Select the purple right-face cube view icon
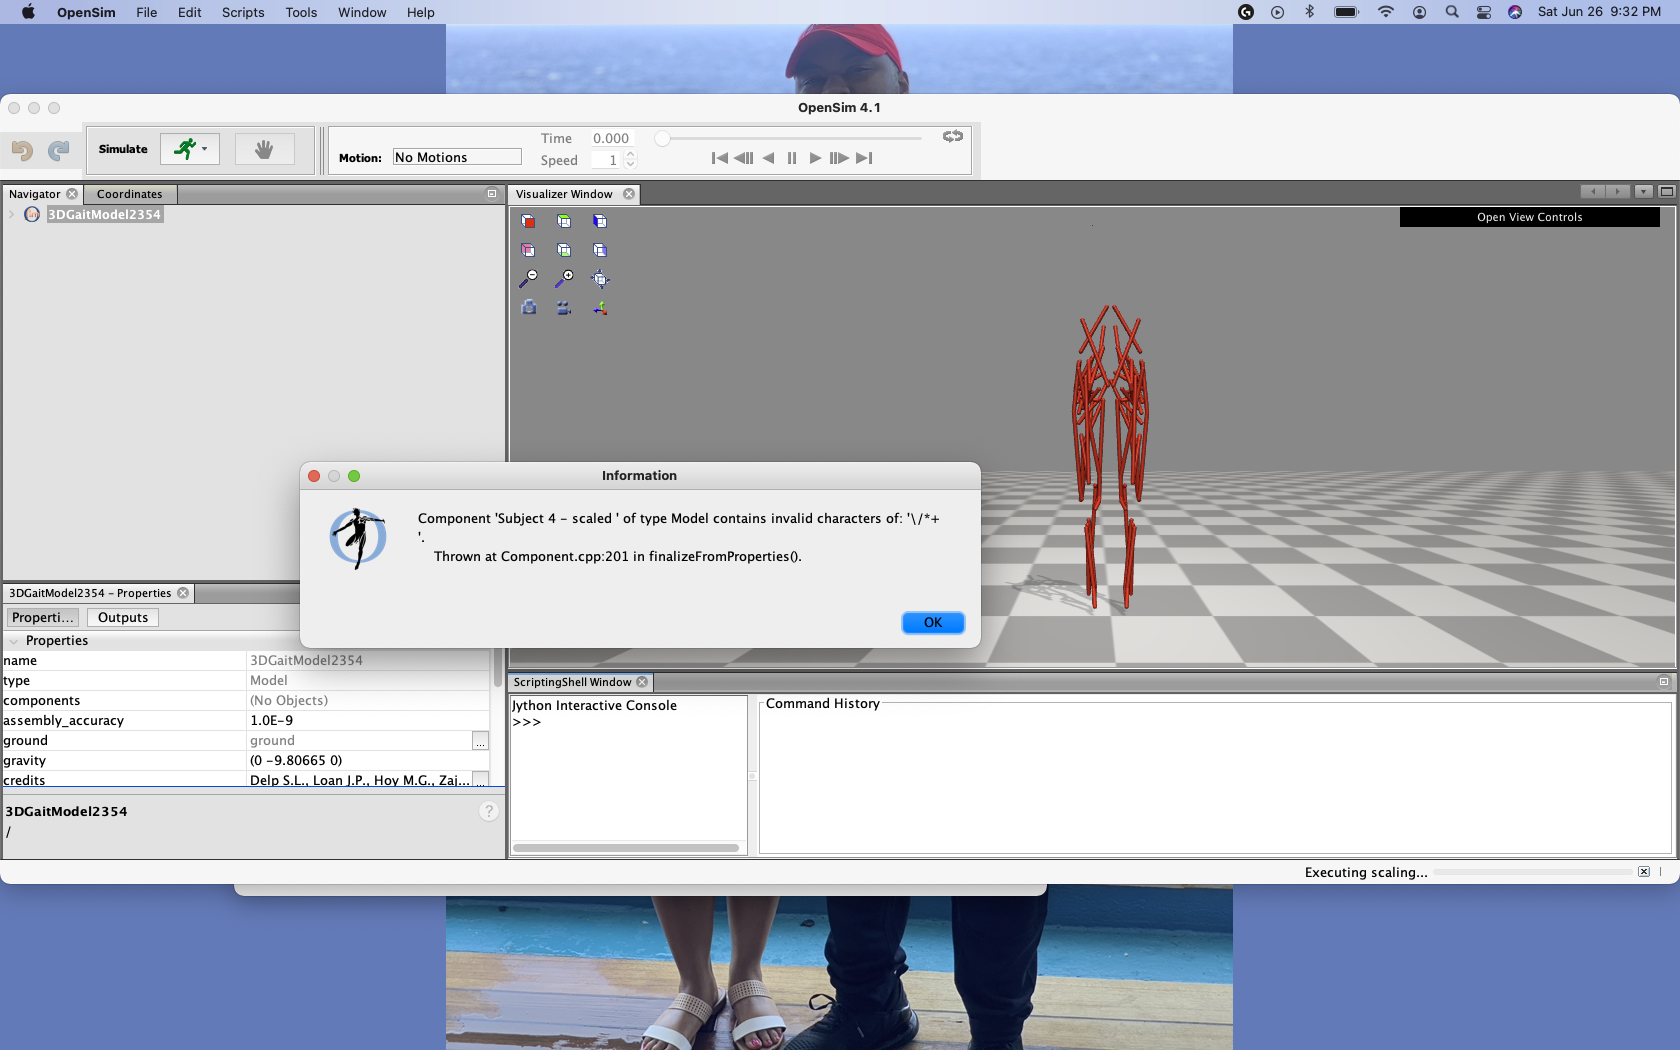 tap(600, 250)
